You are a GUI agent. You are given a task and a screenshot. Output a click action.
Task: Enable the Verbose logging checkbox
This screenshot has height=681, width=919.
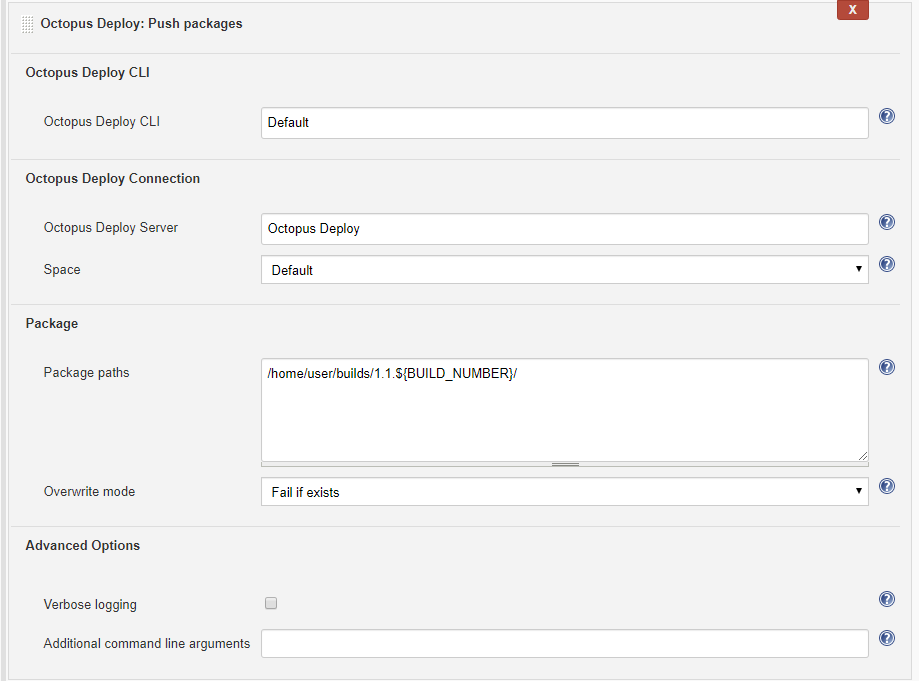click(x=271, y=604)
